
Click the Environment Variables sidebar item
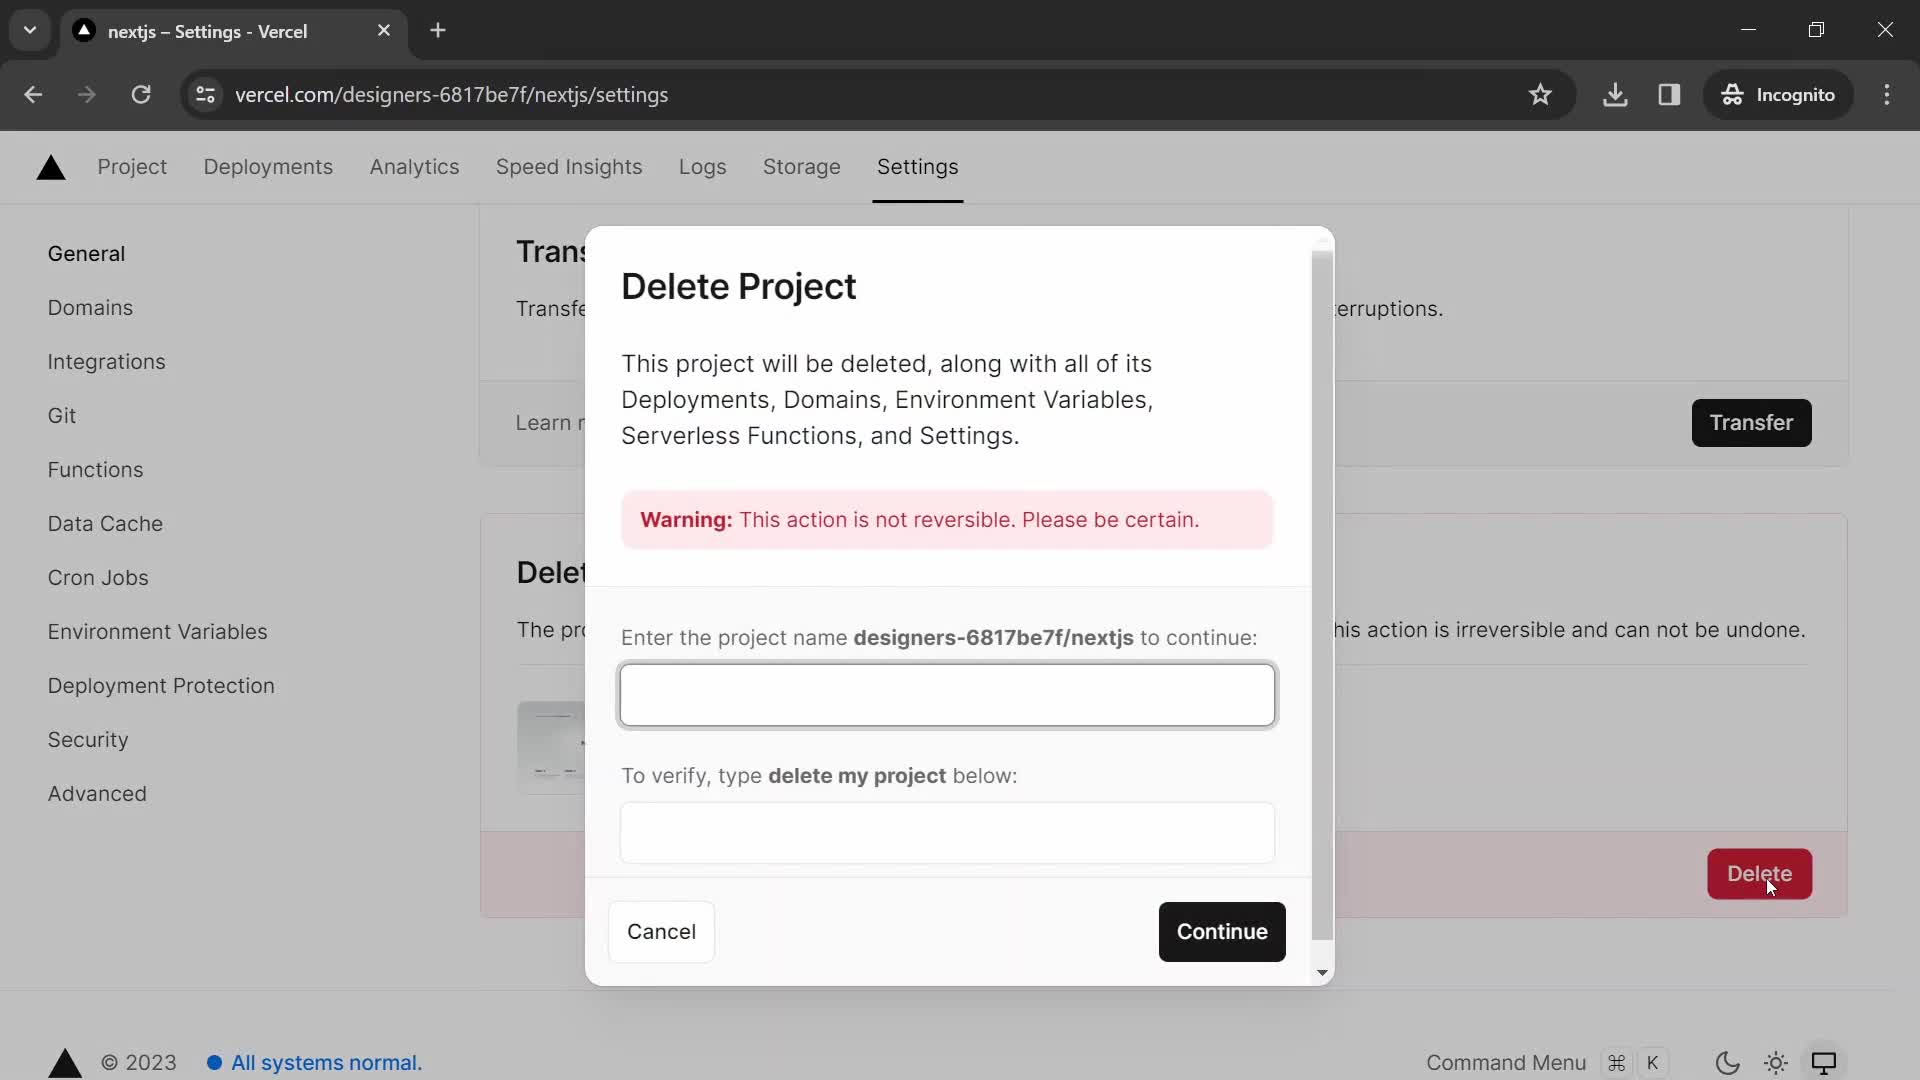click(157, 630)
